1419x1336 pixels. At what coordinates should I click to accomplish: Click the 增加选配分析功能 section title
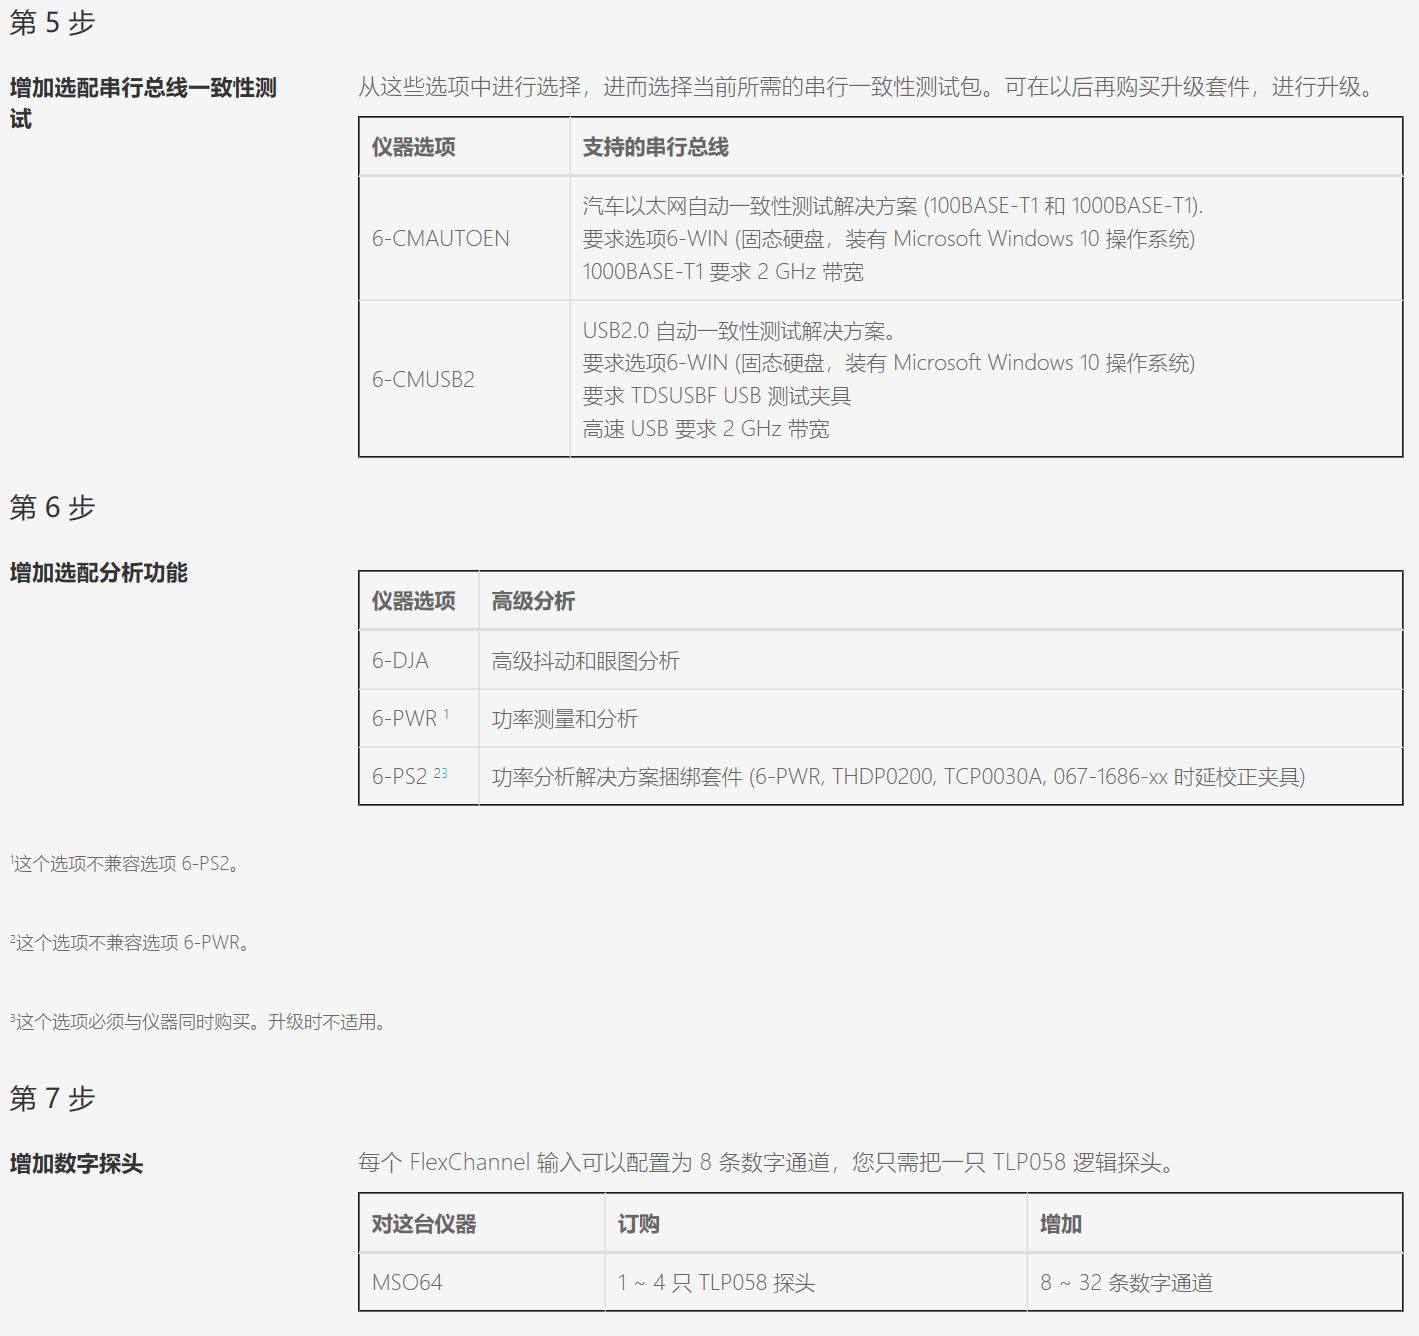[99, 573]
